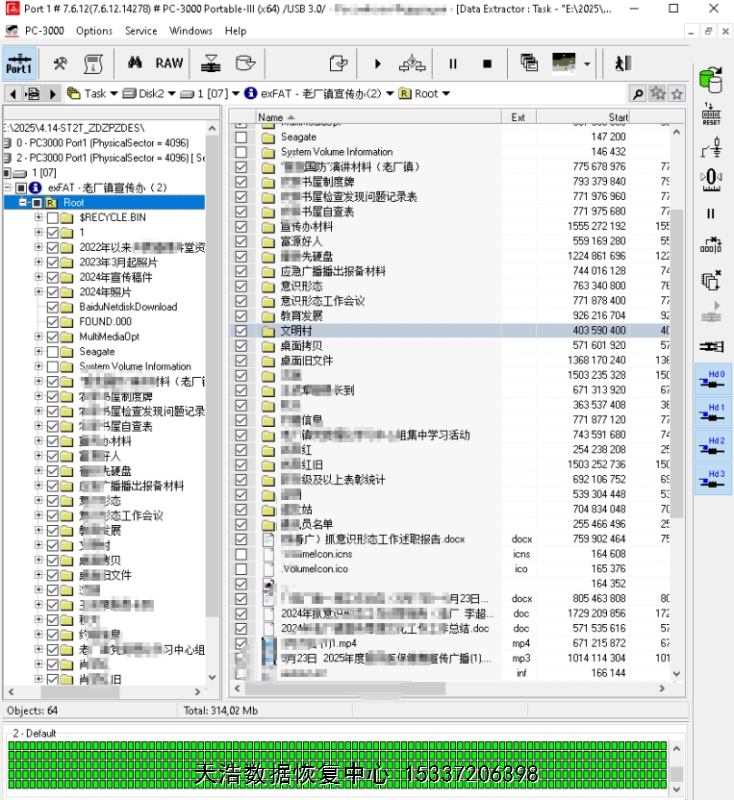Open the Task dropdown in path bar
The image size is (734, 800).
point(95,93)
